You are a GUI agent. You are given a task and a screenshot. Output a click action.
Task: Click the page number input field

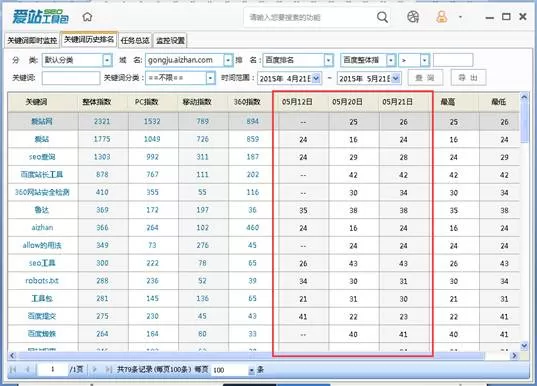(53, 369)
